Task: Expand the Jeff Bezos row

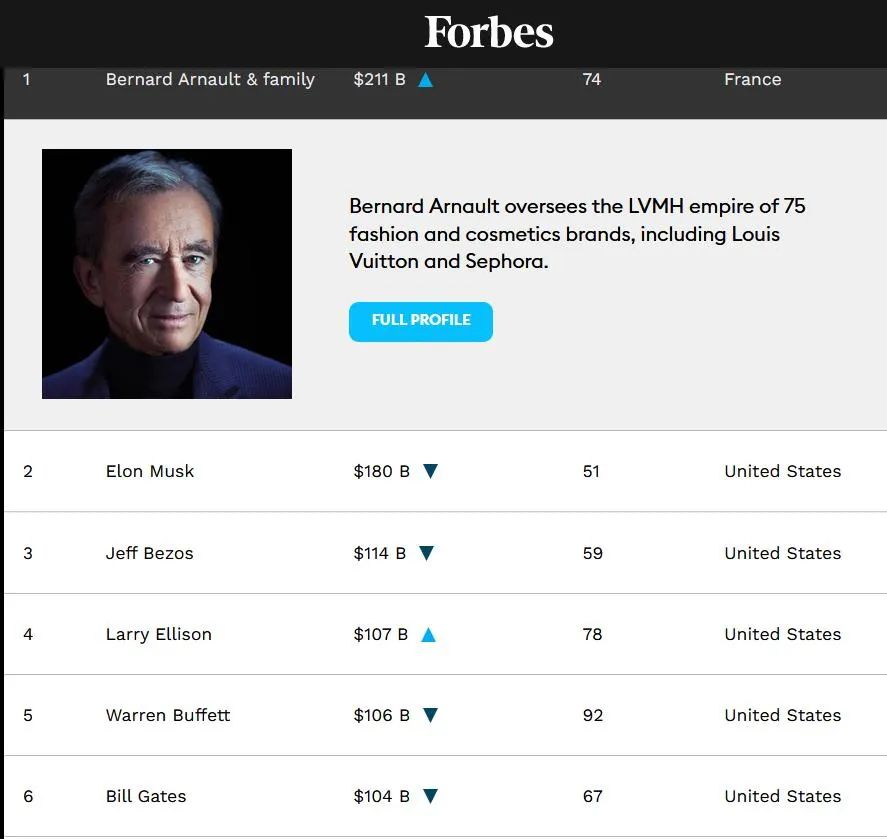Action: tap(150, 553)
